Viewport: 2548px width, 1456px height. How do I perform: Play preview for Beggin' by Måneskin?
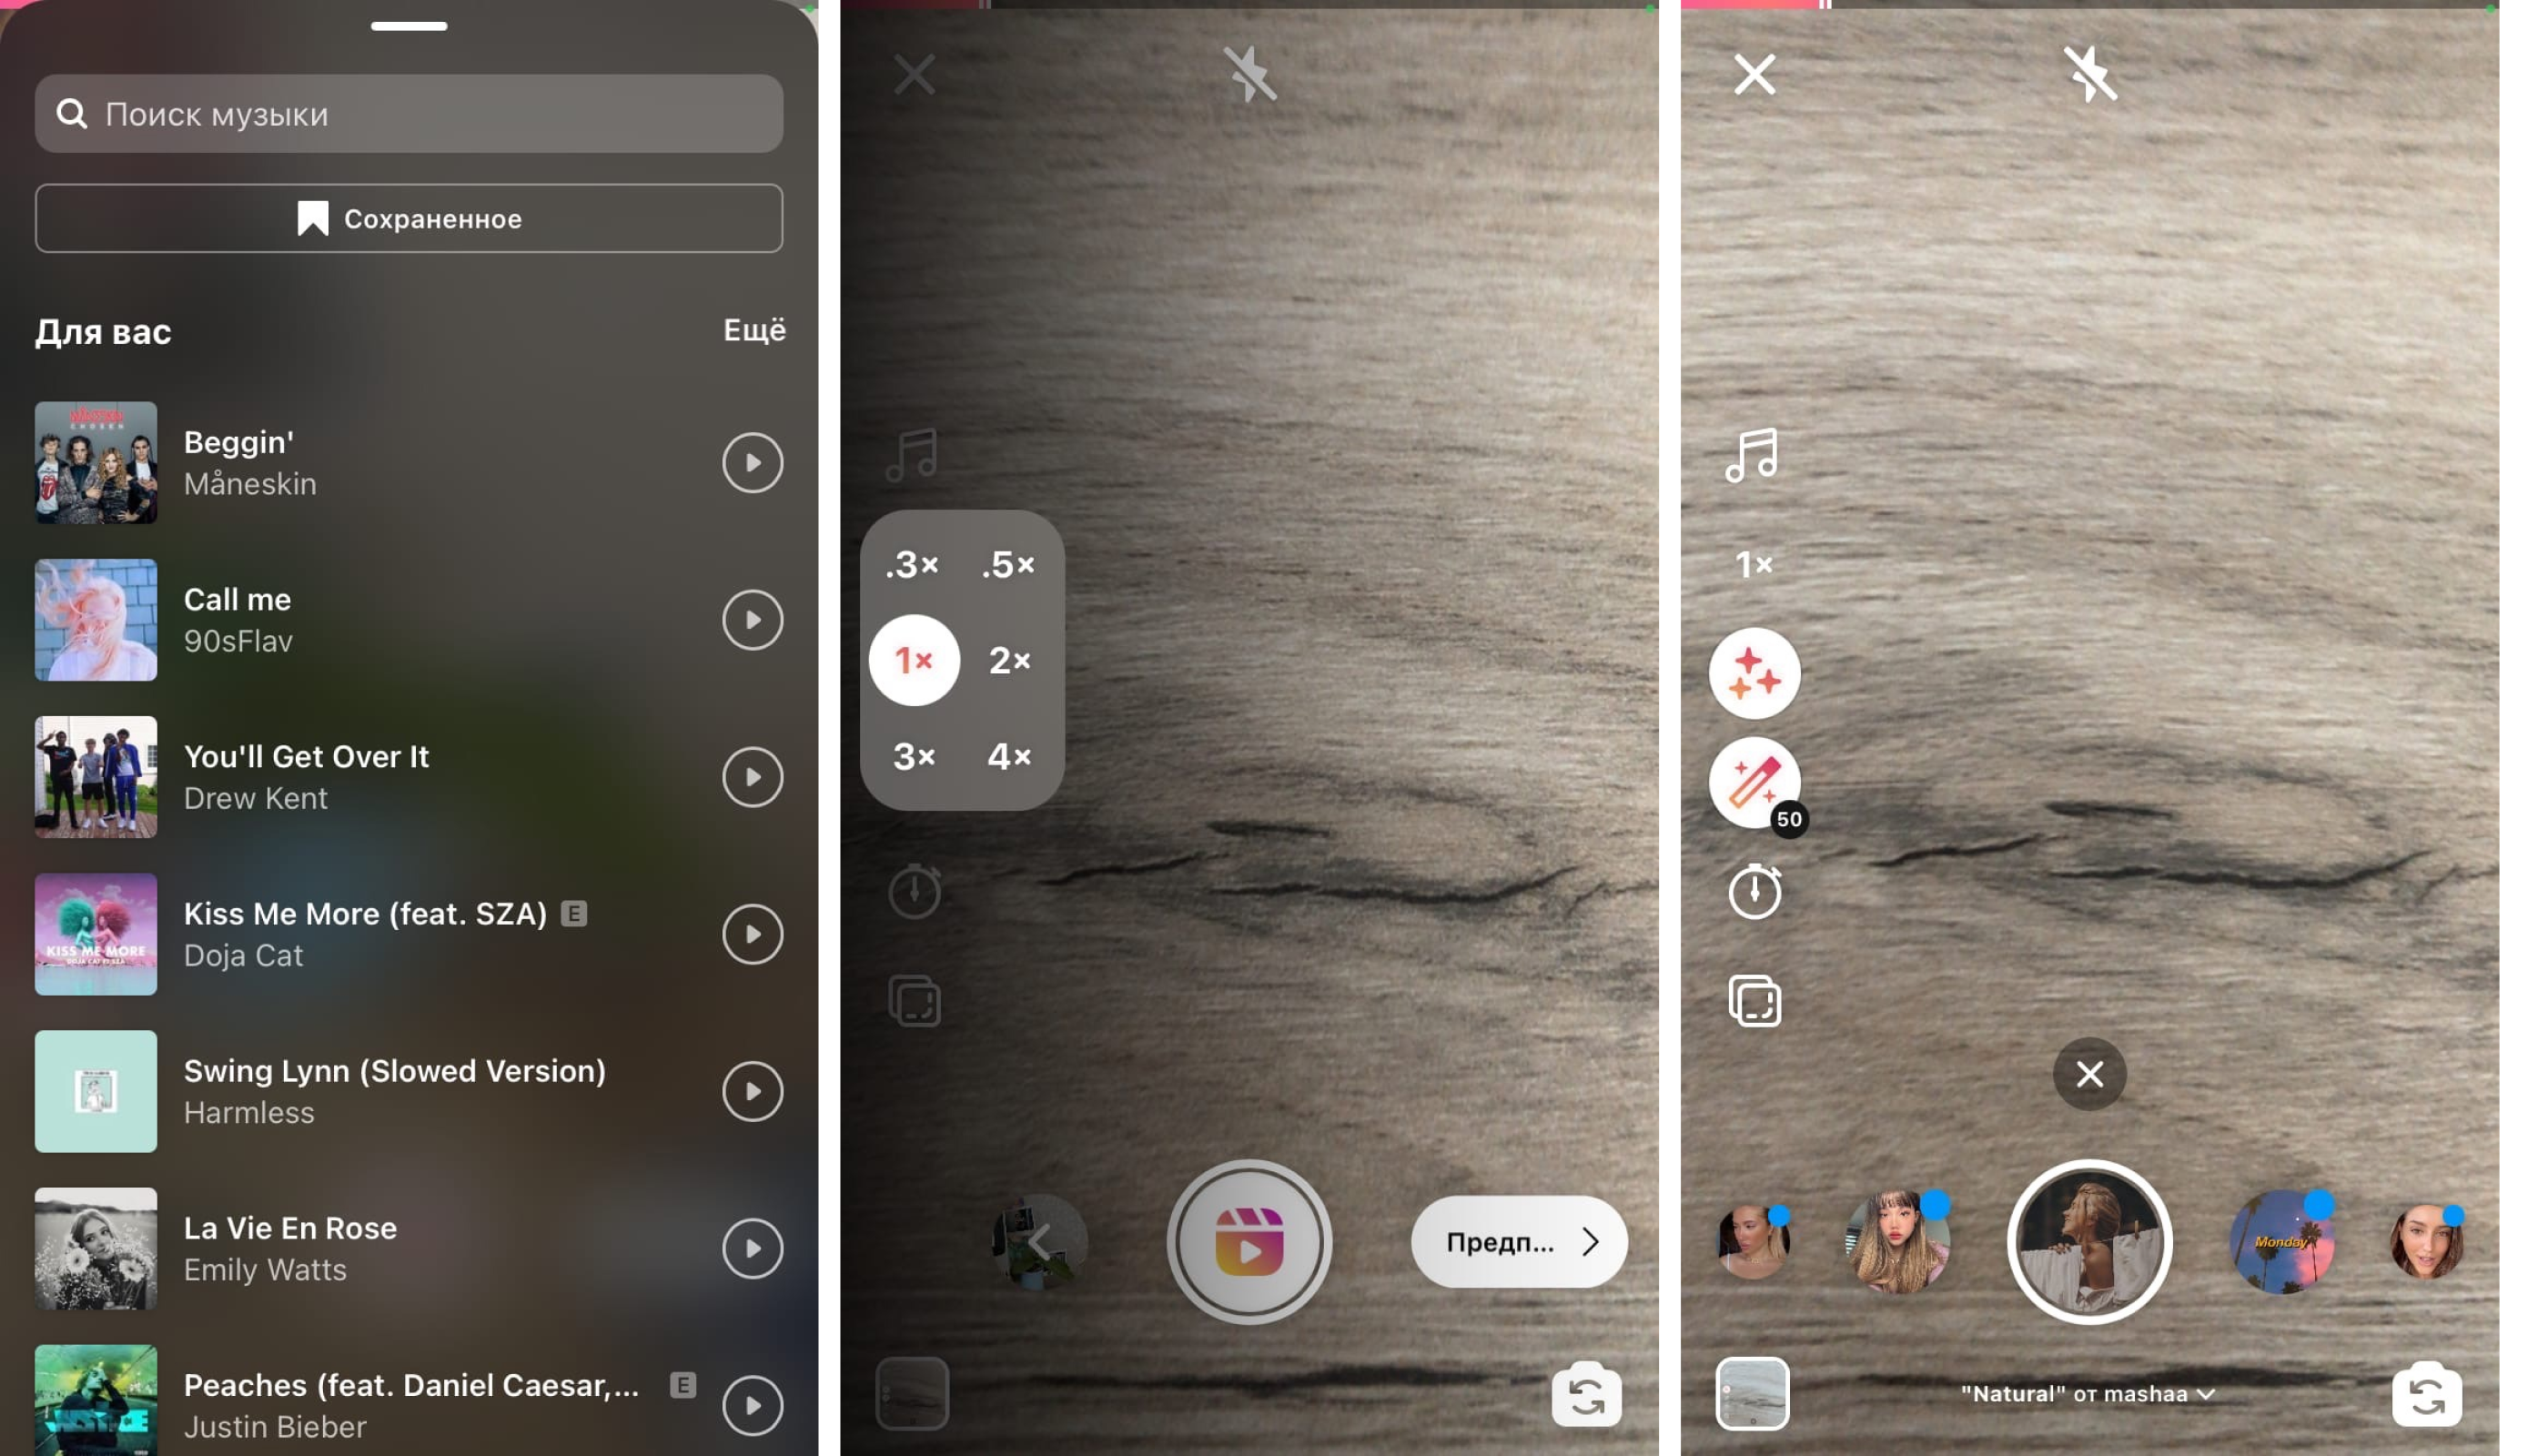tap(751, 462)
